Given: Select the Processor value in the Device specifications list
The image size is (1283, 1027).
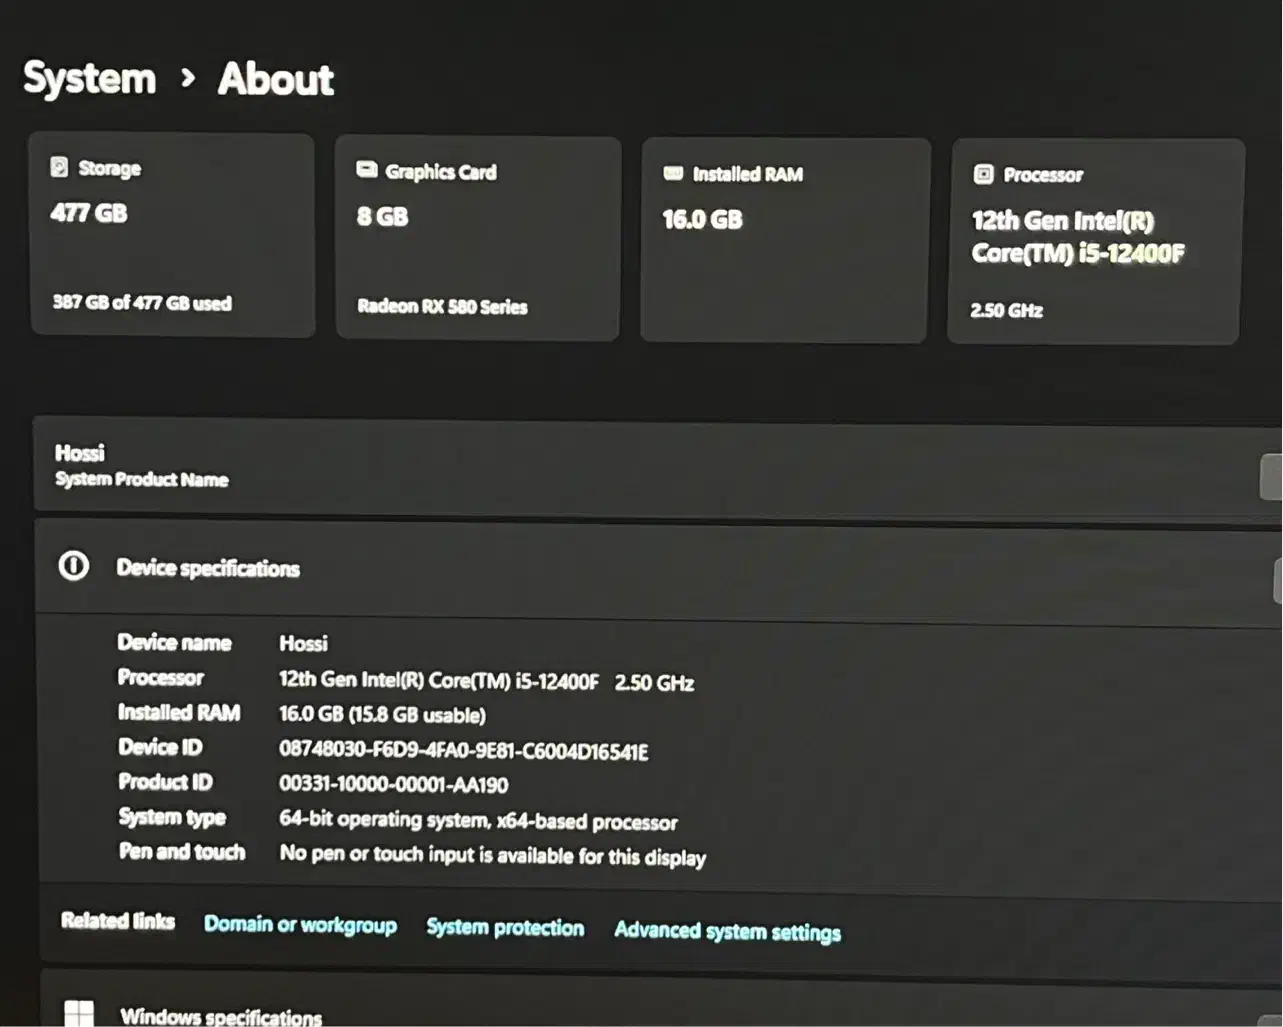Looking at the screenshot, I should (x=486, y=680).
